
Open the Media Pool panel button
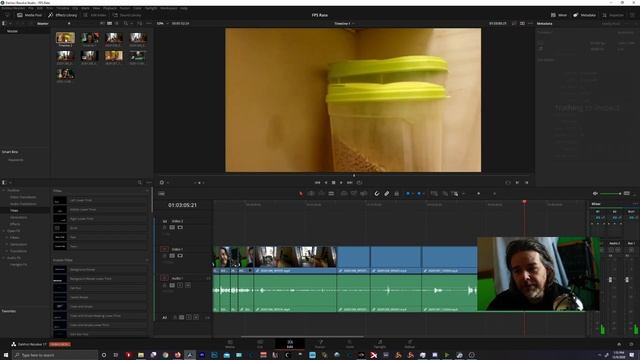29,15
